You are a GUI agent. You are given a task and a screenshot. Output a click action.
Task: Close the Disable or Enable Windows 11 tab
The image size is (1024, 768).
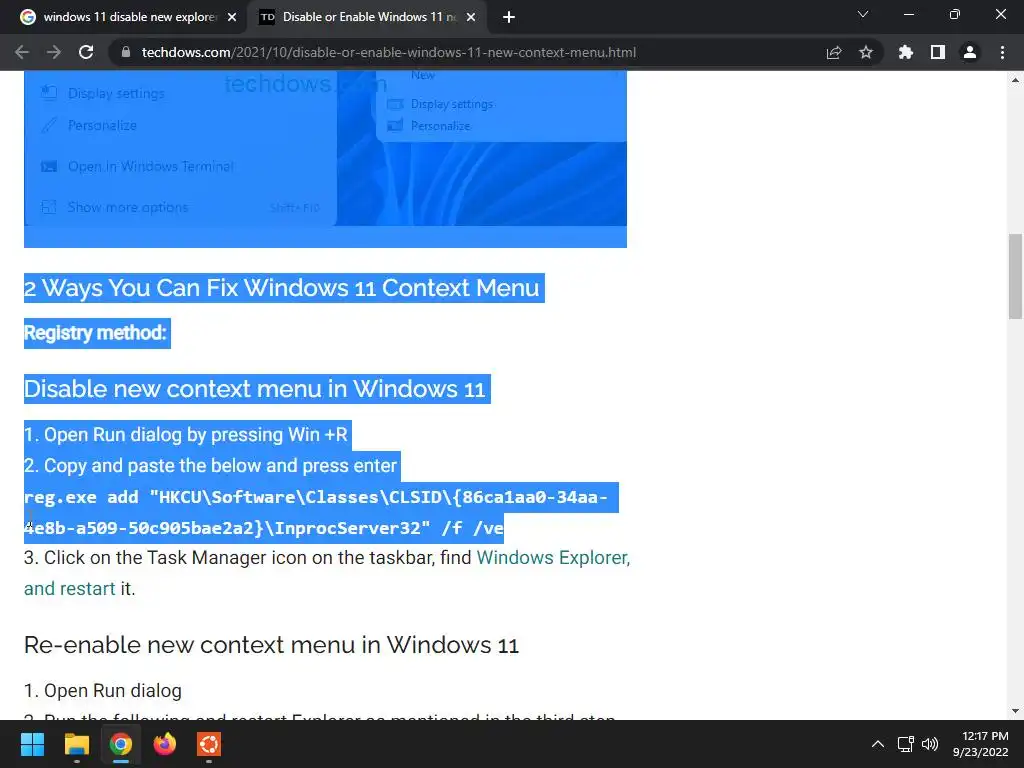(x=471, y=17)
